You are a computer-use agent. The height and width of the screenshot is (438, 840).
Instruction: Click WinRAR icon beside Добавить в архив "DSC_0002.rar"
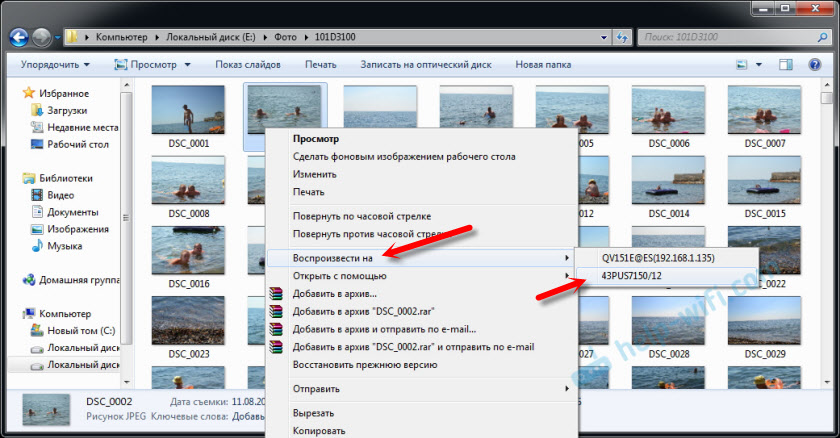click(x=275, y=311)
